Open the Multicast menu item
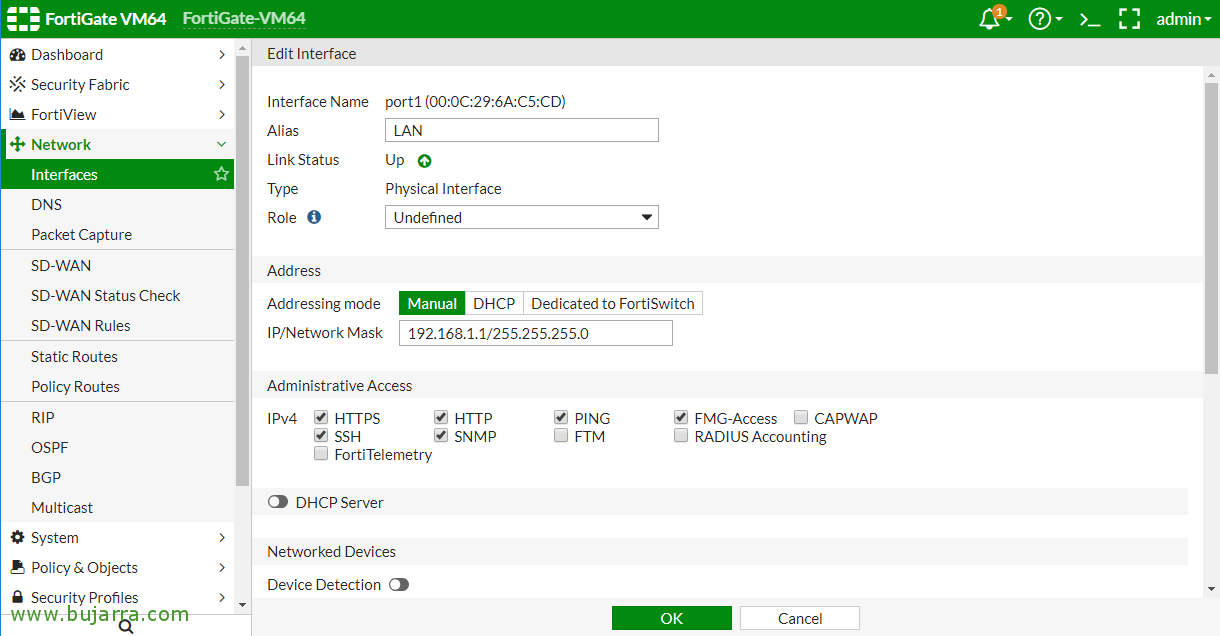This screenshot has width=1220, height=636. click(x=117, y=507)
